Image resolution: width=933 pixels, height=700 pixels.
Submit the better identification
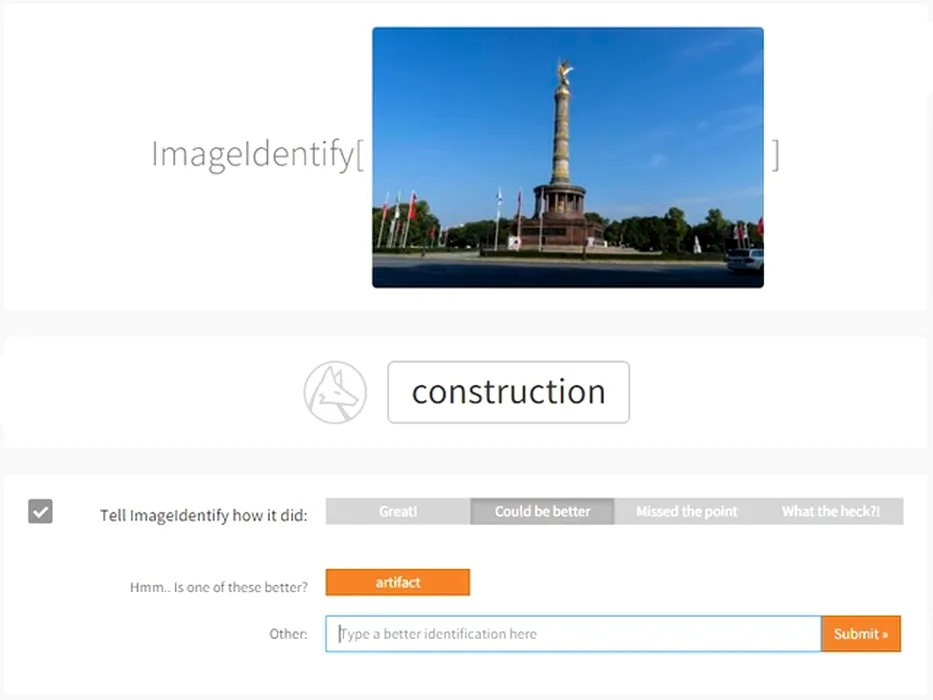pos(861,634)
